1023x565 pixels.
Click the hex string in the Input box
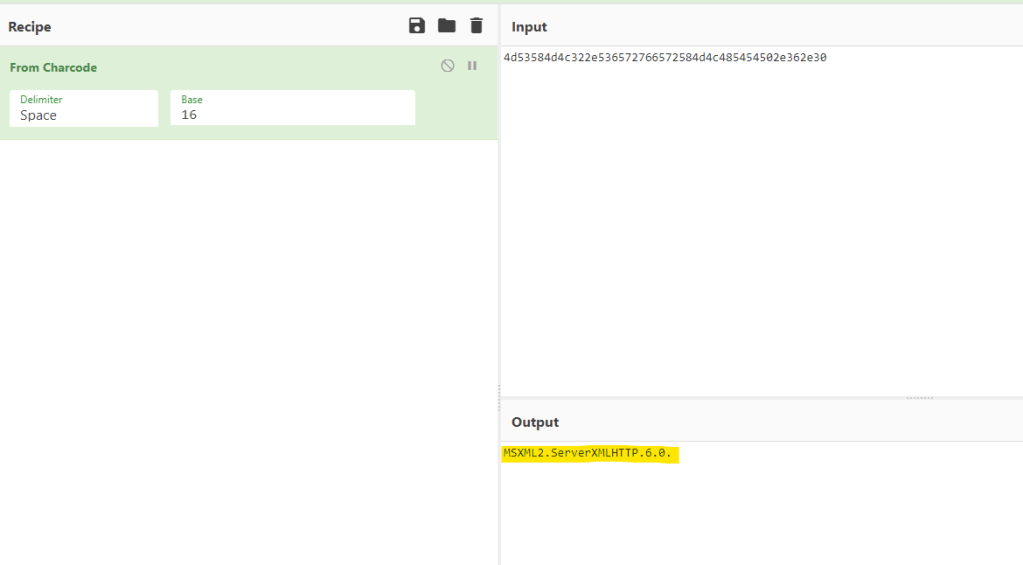click(665, 58)
